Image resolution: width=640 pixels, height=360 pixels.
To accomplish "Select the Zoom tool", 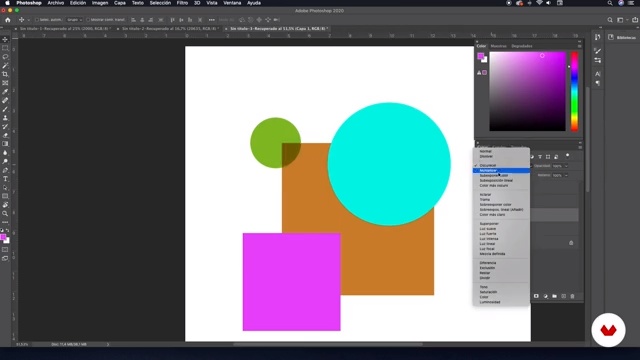I will pos(5,213).
